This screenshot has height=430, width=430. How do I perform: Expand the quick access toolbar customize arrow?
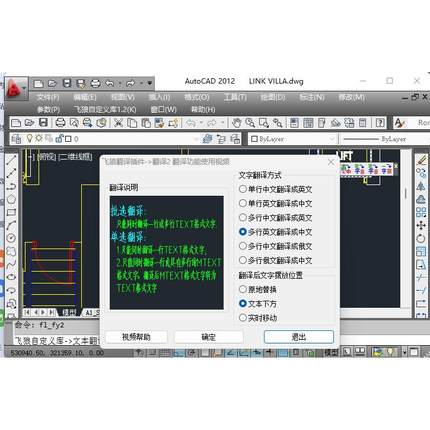150,83
